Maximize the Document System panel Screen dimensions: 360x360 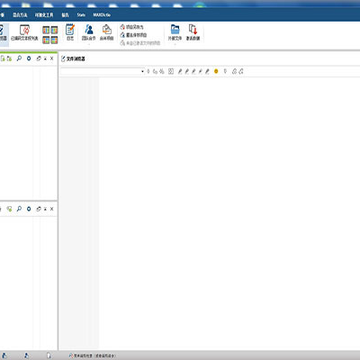tap(45, 59)
